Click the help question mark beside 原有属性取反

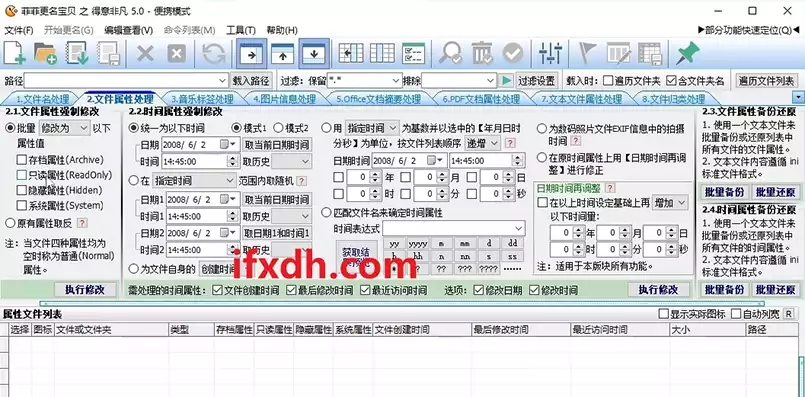82,223
